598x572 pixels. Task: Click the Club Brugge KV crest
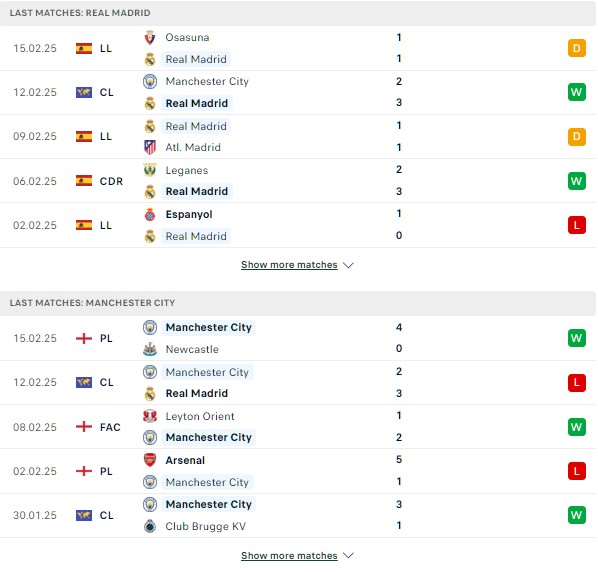coord(150,526)
